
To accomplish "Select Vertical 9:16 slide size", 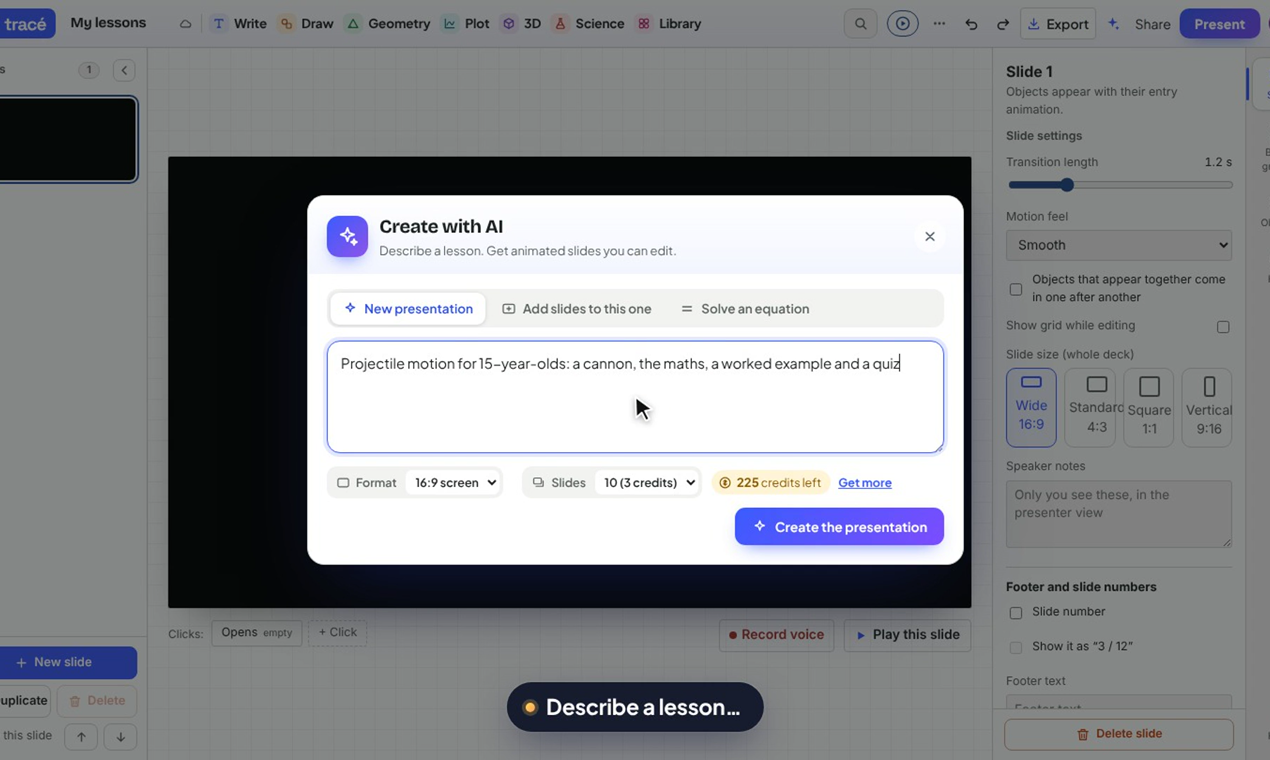I will pyautogui.click(x=1208, y=407).
